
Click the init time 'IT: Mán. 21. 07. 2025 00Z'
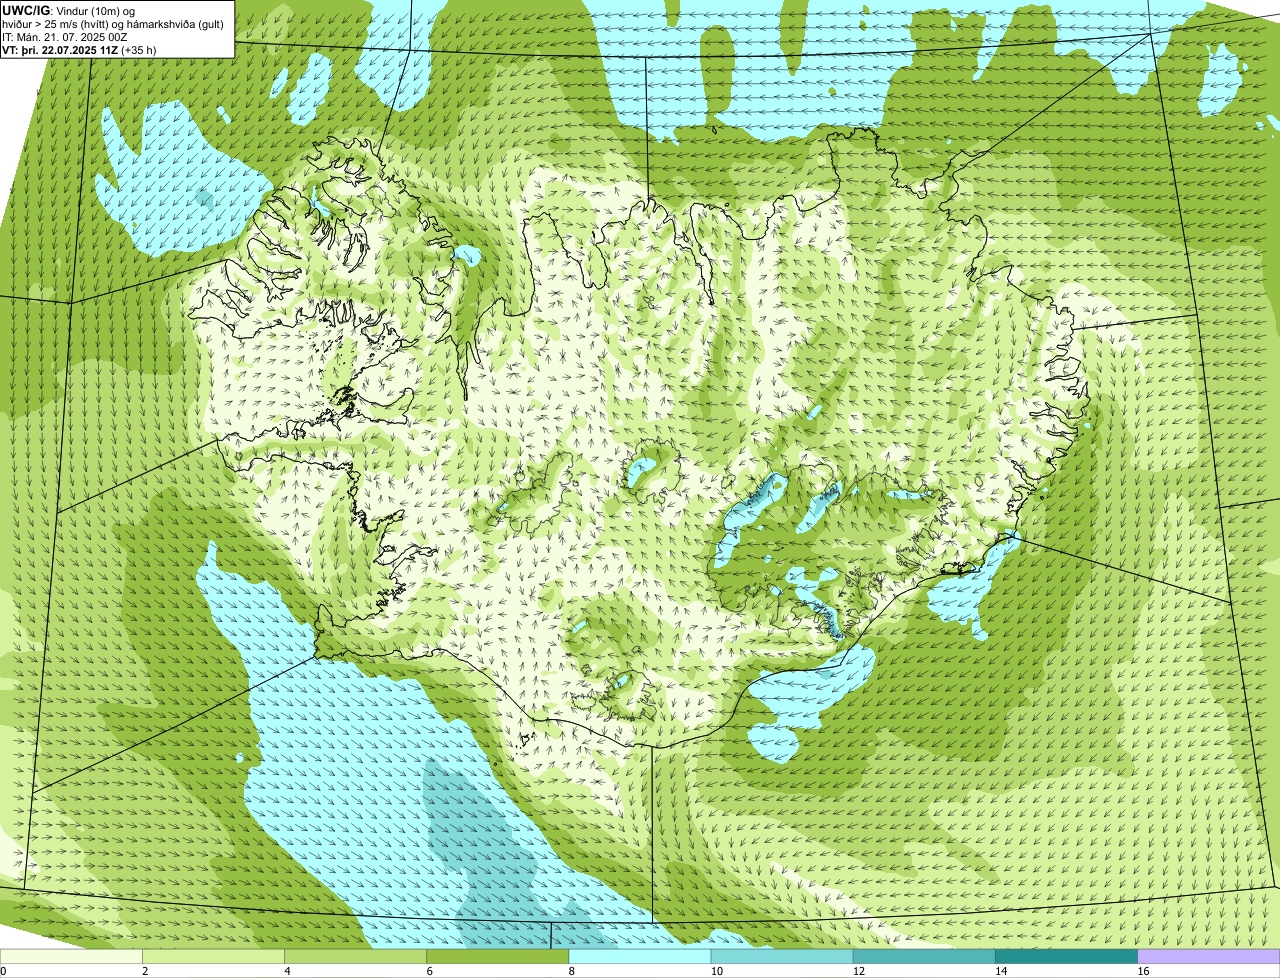tap(65, 36)
